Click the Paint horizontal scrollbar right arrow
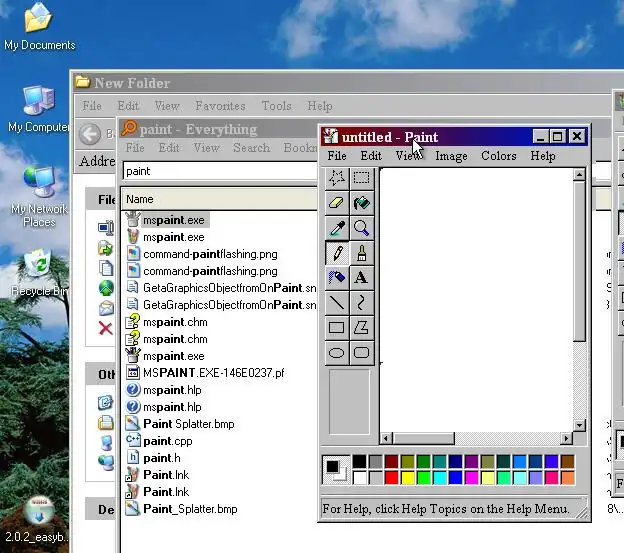 (566, 439)
